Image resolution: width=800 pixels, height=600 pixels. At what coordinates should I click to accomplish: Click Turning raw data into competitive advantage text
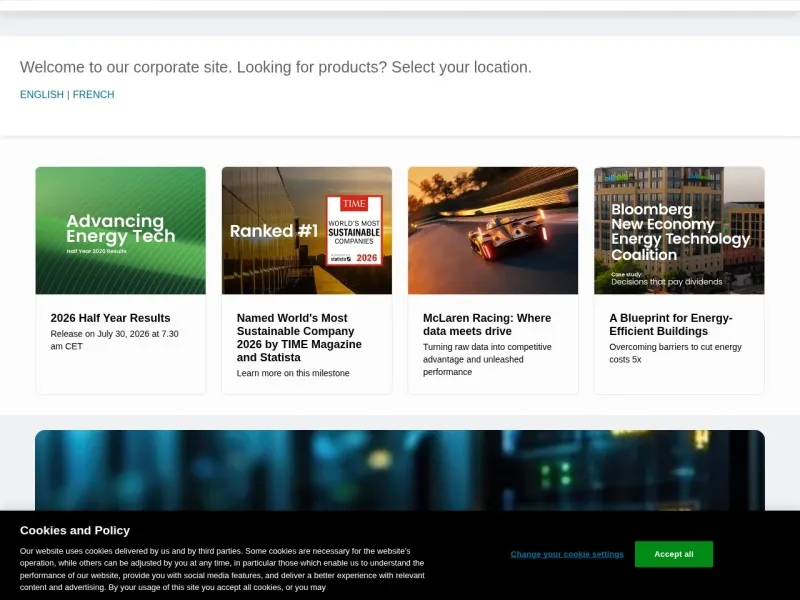(487, 359)
